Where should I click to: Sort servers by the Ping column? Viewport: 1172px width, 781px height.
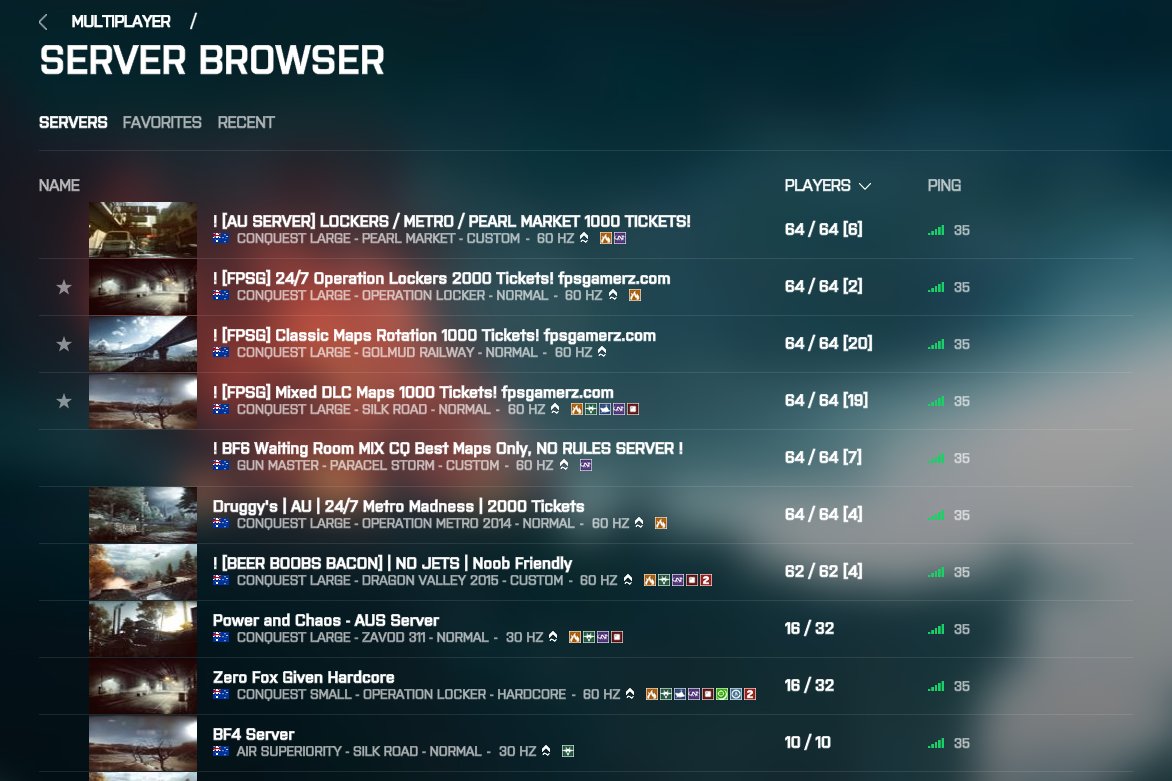tap(944, 185)
